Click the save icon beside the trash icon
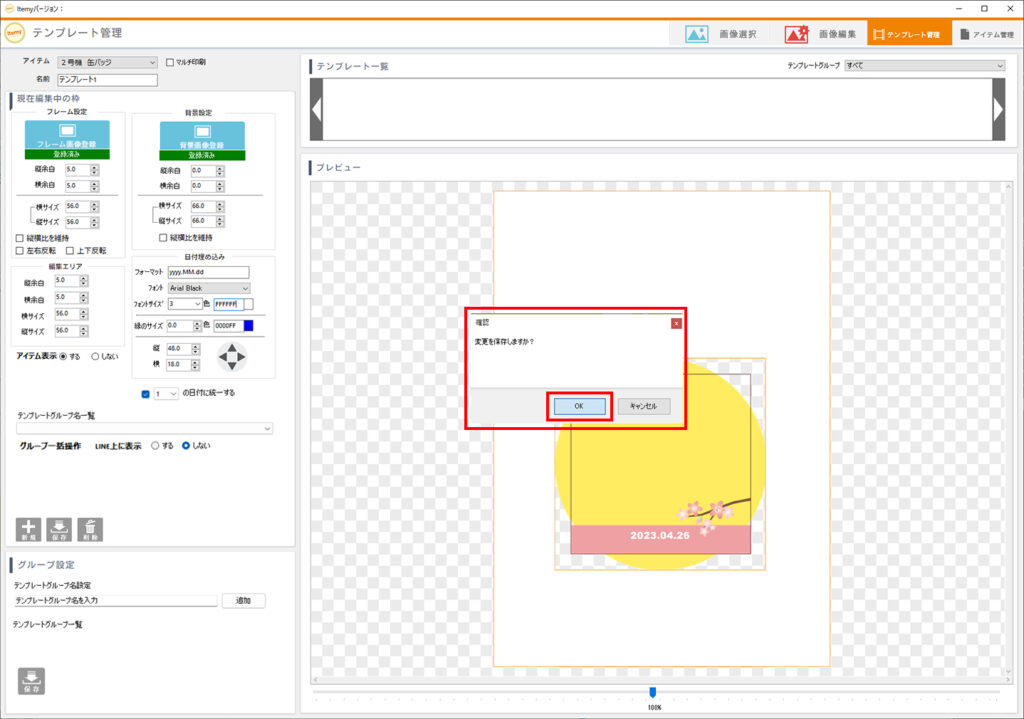1024x719 pixels. pos(59,529)
